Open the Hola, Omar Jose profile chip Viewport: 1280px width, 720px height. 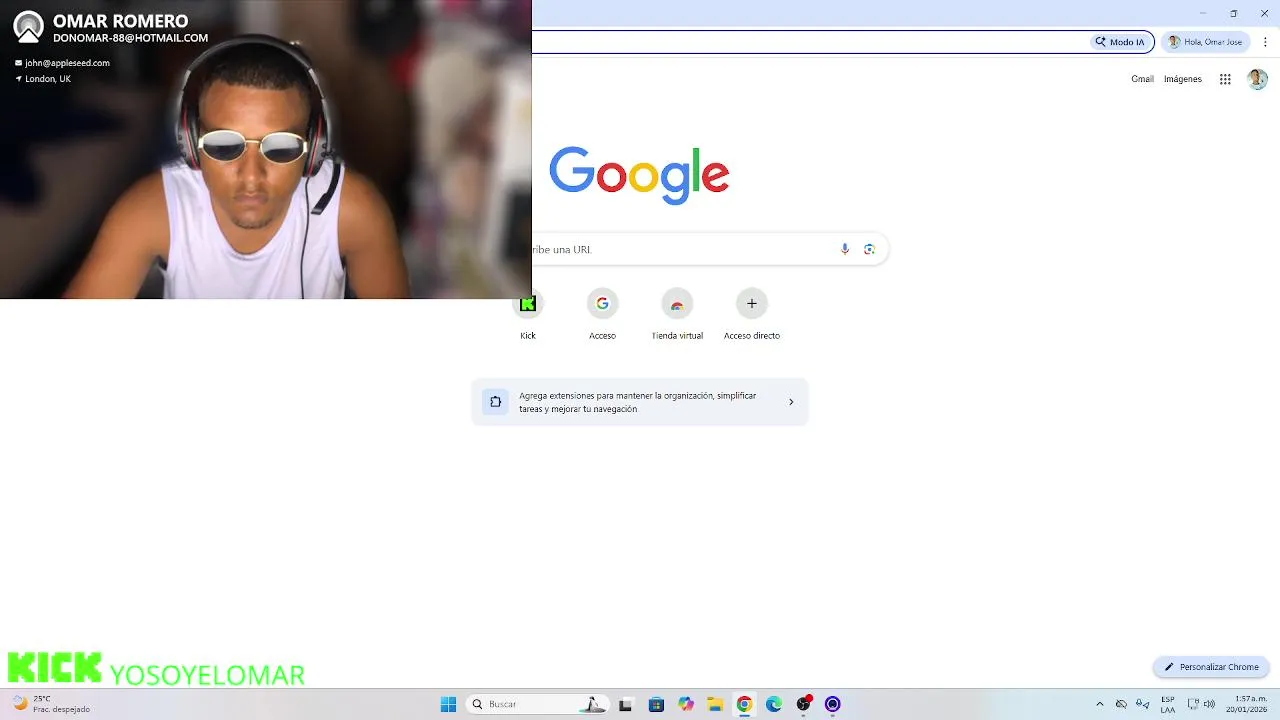pos(1205,42)
